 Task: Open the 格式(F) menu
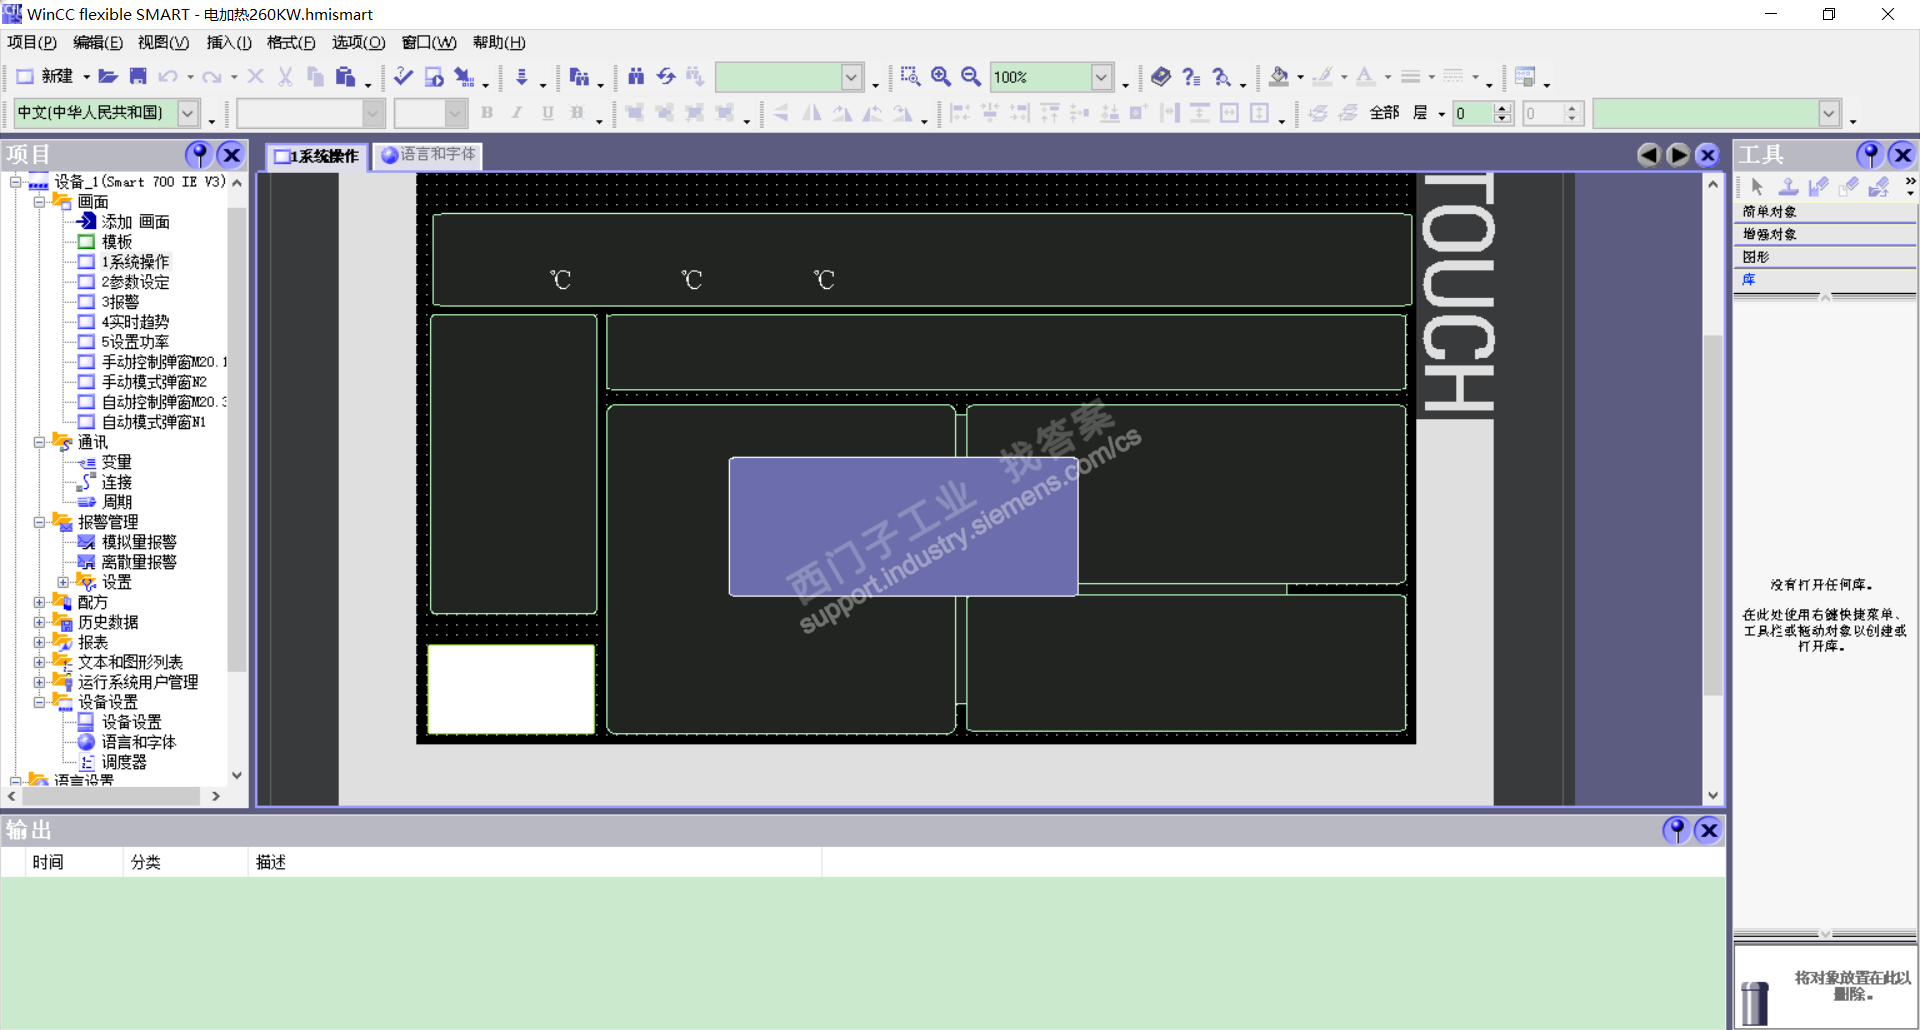click(291, 42)
